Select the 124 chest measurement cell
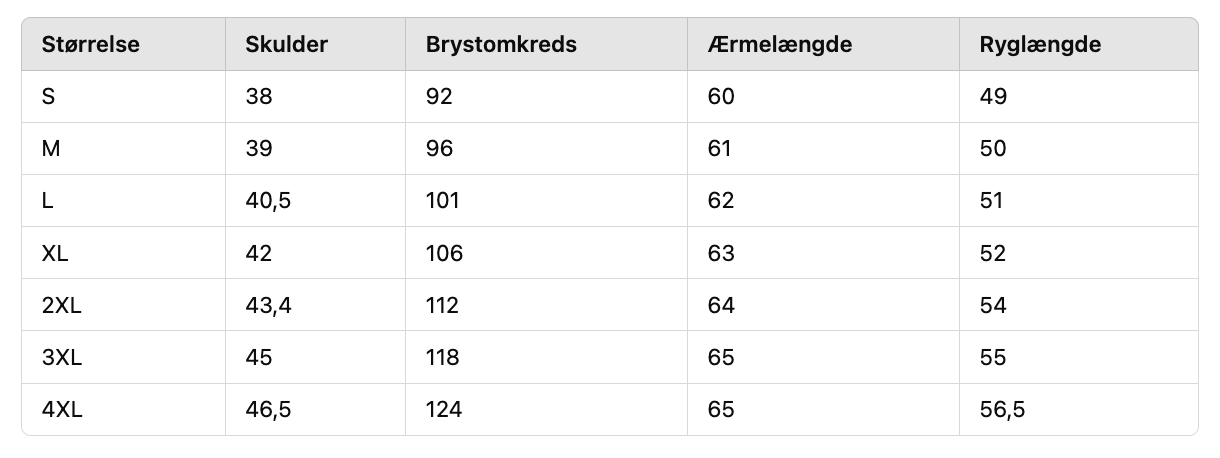This screenshot has width=1220, height=458. (444, 409)
